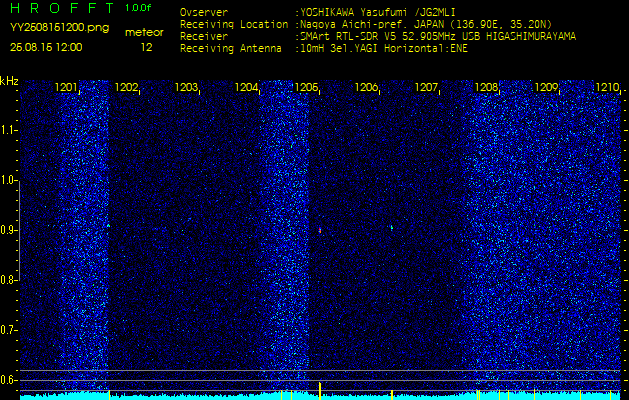Click the 1.1 frequency axis label
The width and height of the screenshot is (629, 400).
[x=7, y=130]
